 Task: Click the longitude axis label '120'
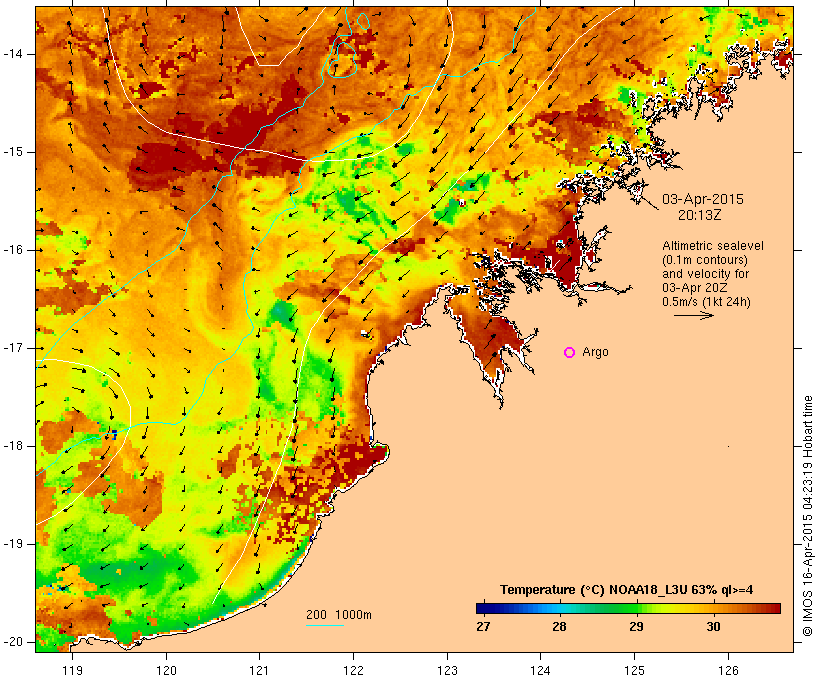pyautogui.click(x=166, y=670)
